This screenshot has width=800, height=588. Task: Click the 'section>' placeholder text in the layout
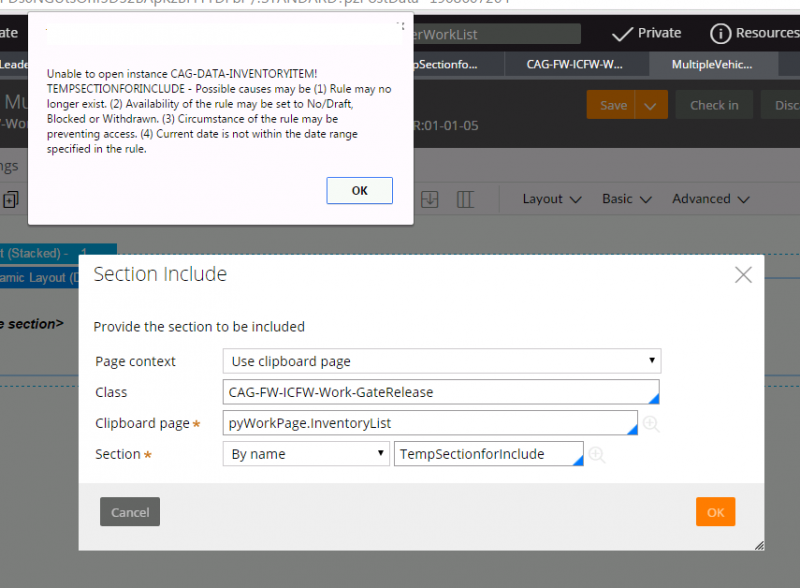[x=32, y=324]
